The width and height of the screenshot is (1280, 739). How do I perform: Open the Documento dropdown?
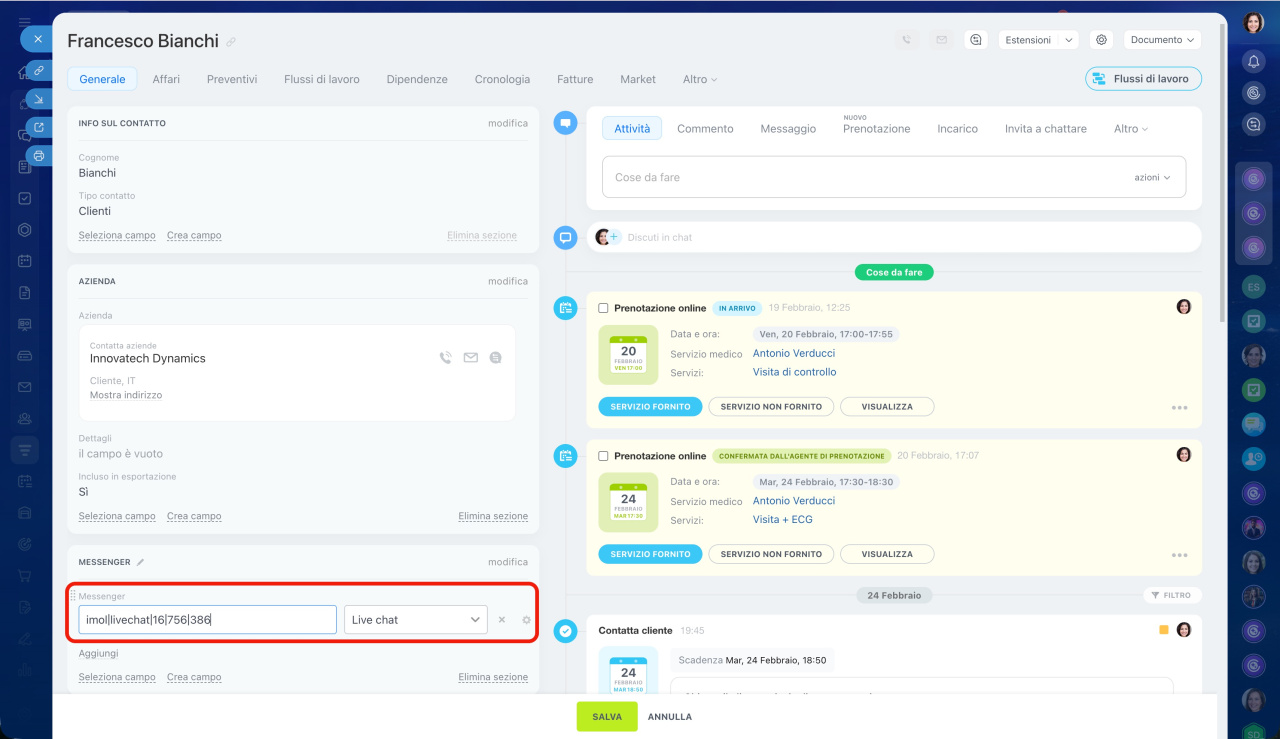click(x=1162, y=40)
